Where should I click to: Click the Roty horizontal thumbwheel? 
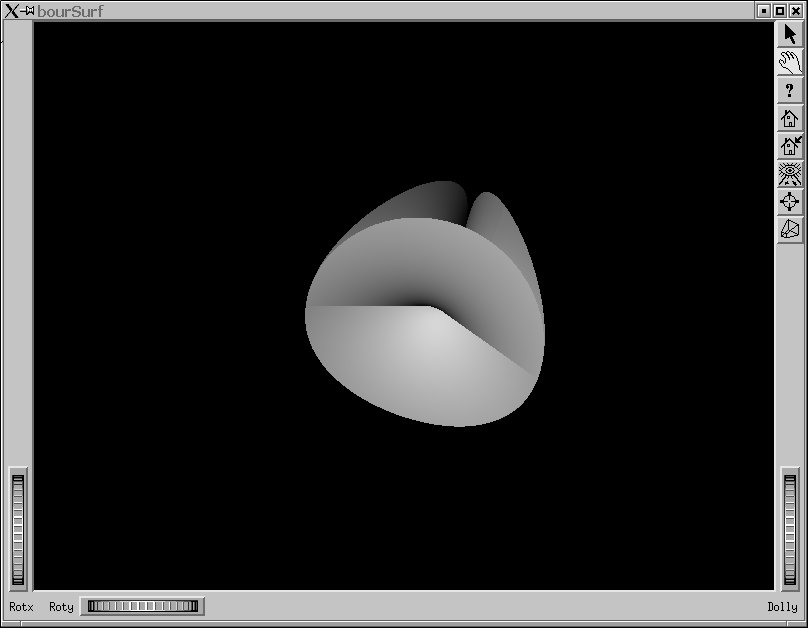click(143, 606)
